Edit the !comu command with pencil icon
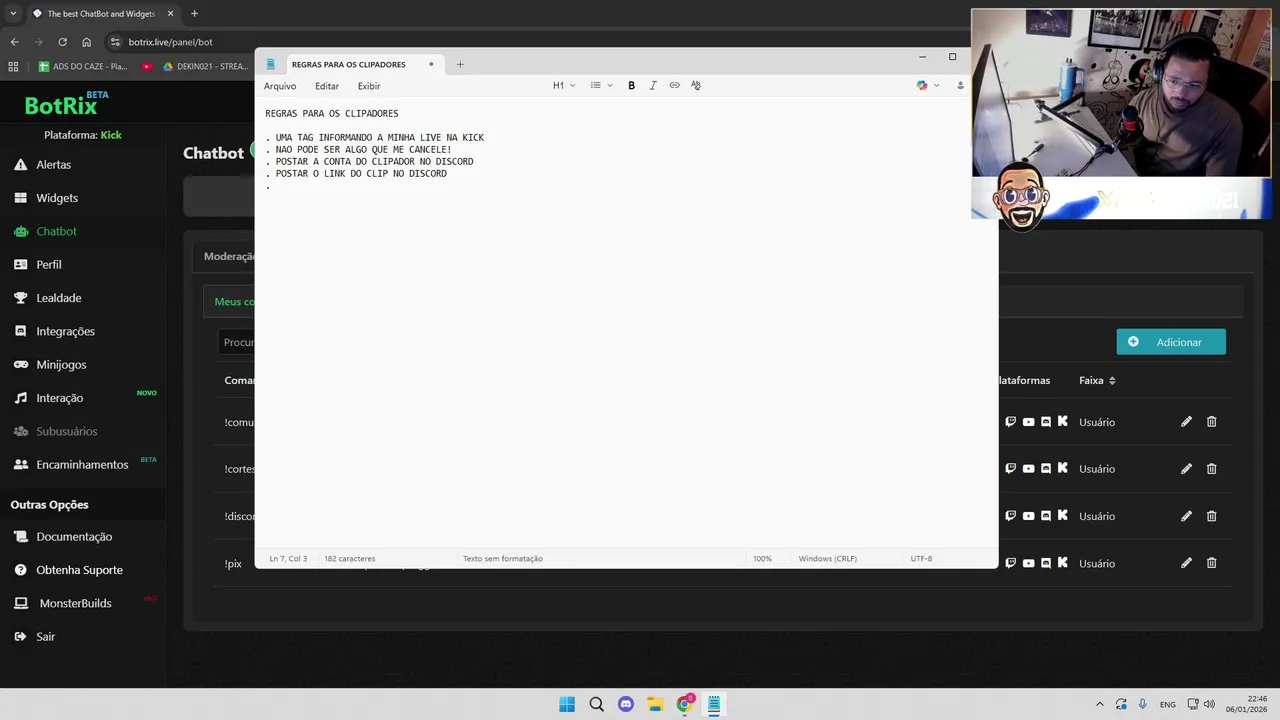This screenshot has width=1280, height=720. [1186, 422]
